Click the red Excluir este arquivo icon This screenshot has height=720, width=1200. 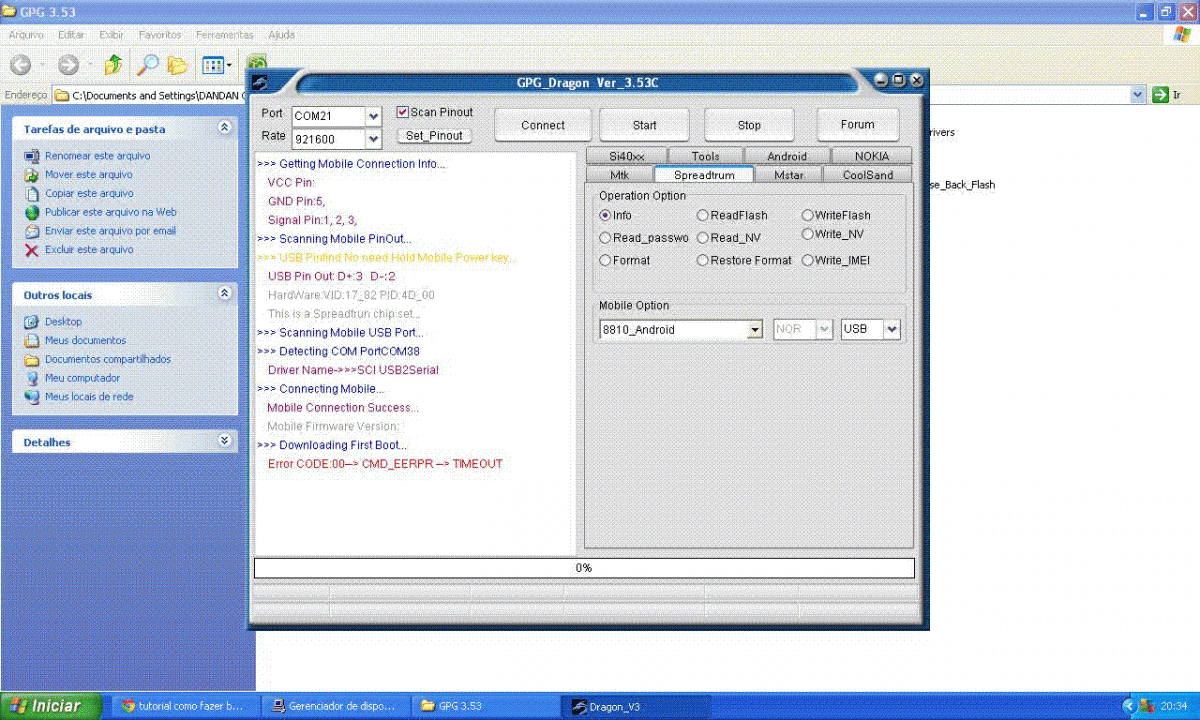pos(32,250)
